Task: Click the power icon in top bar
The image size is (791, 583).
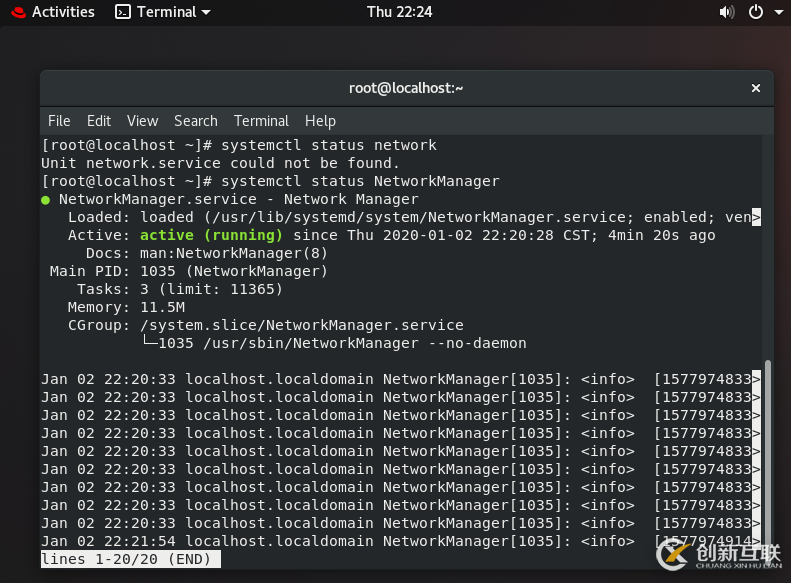Action: (756, 12)
